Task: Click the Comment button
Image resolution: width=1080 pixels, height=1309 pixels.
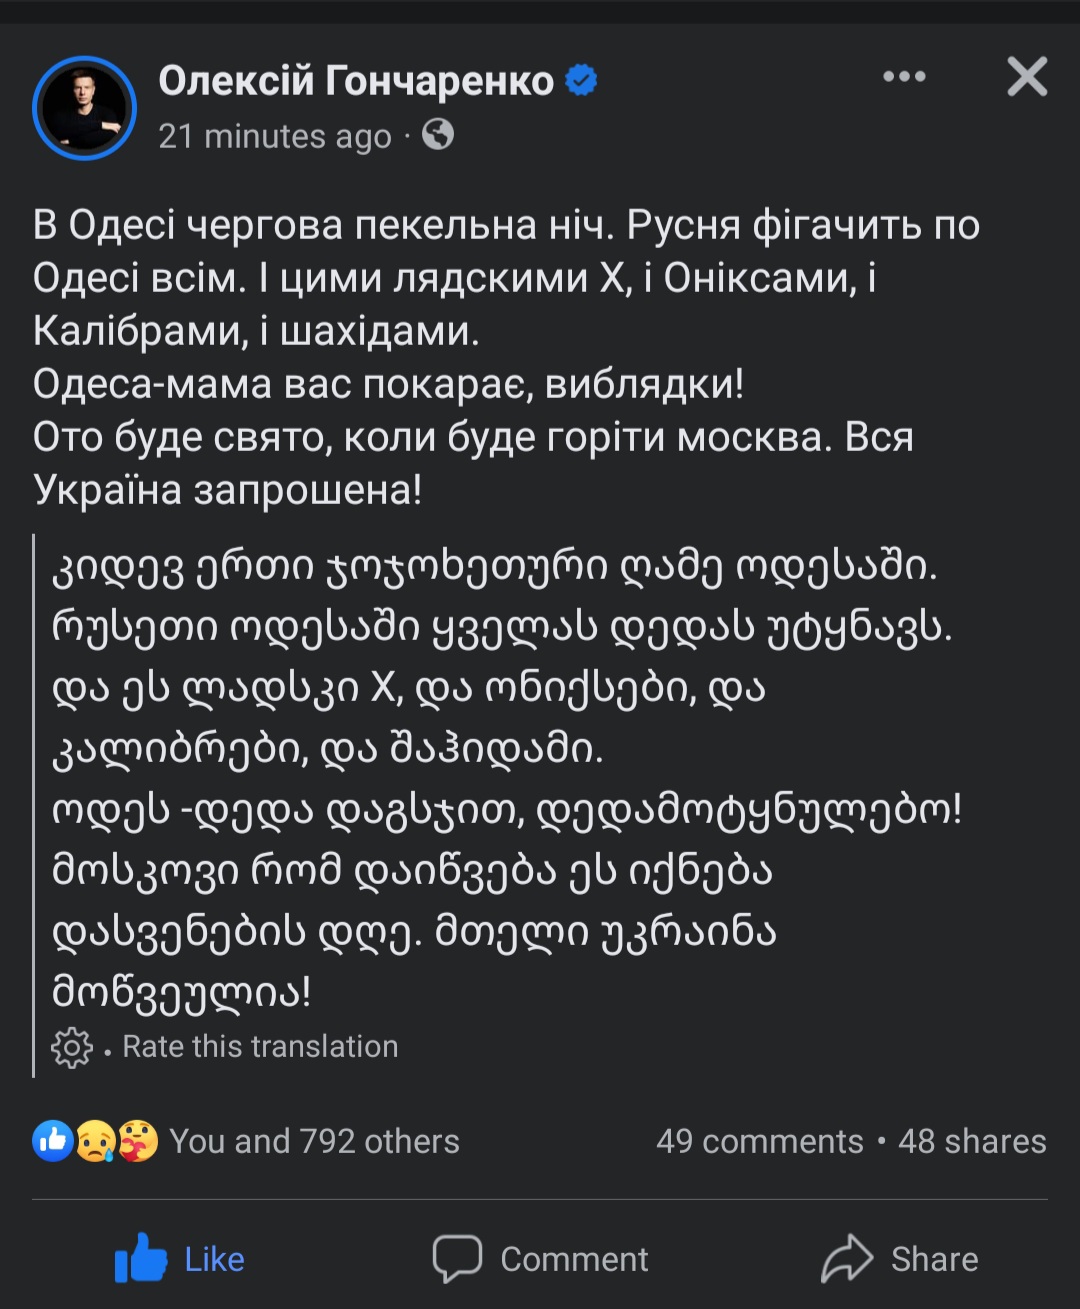Action: (540, 1259)
